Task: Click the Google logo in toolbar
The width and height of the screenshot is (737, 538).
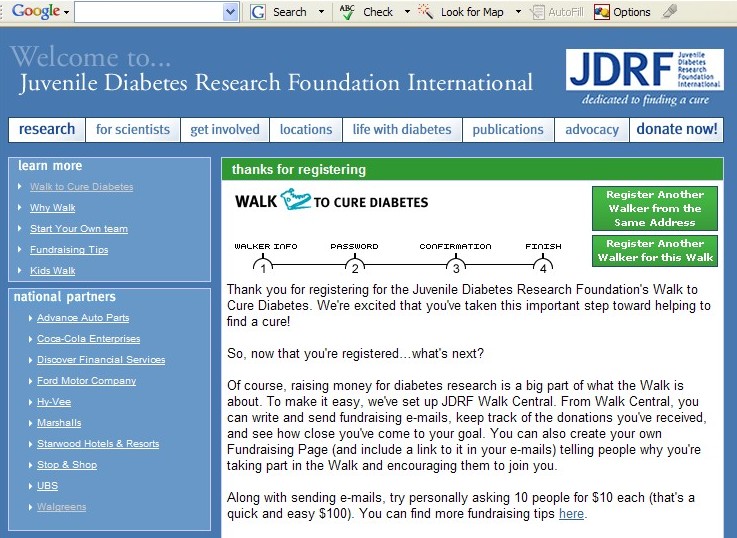Action: 35,12
